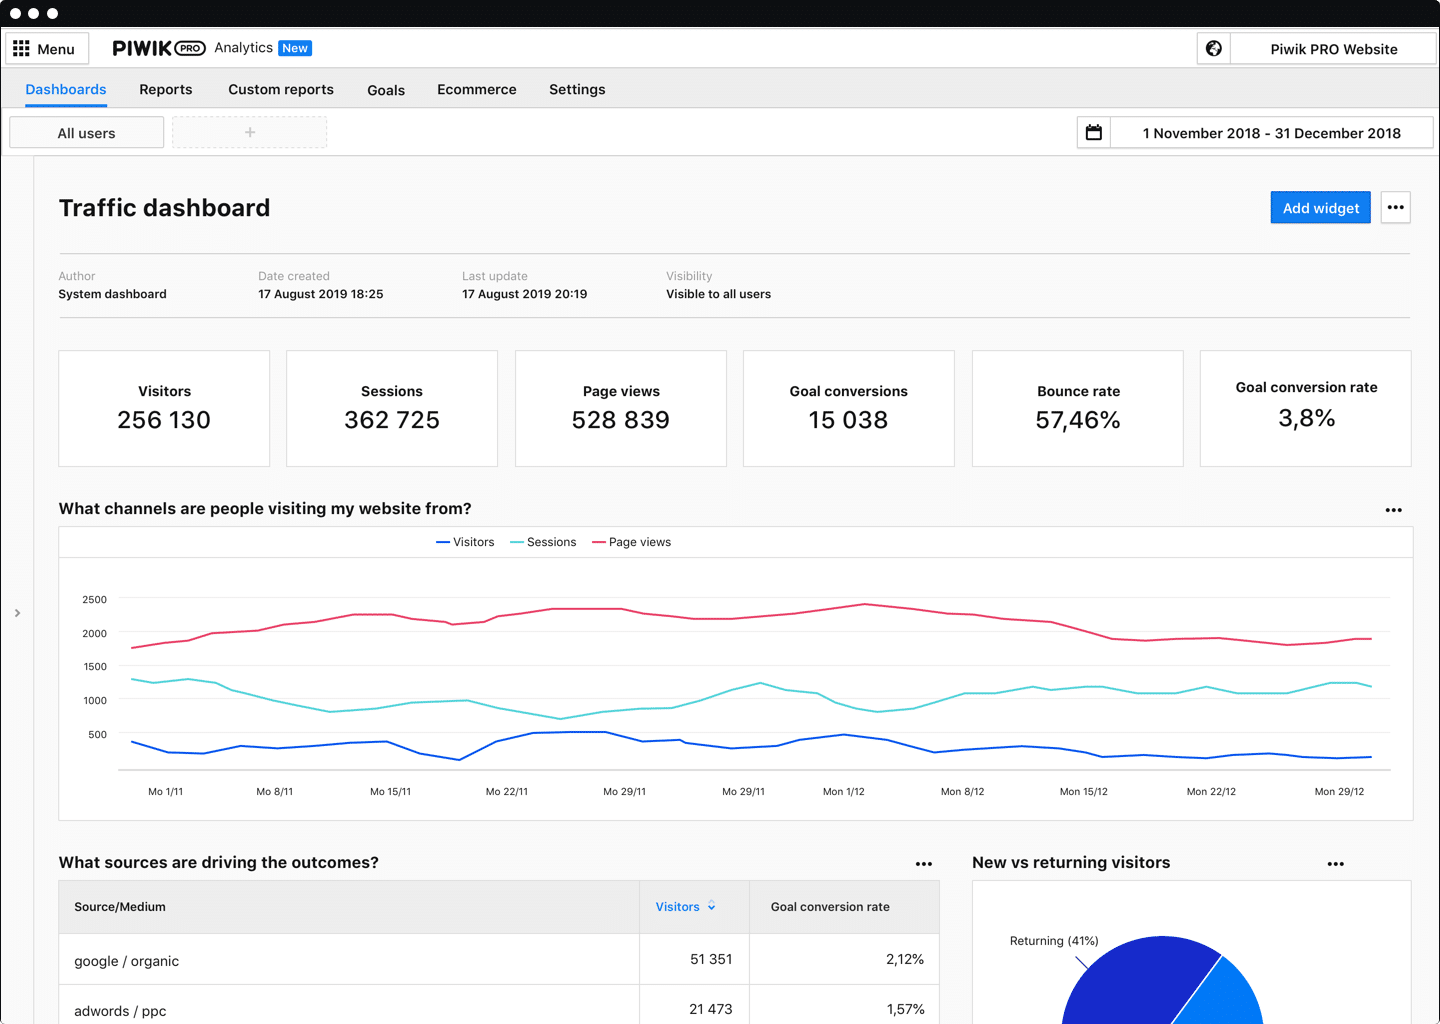Open the new vs returning visitors ellipsis menu

tap(1335, 863)
